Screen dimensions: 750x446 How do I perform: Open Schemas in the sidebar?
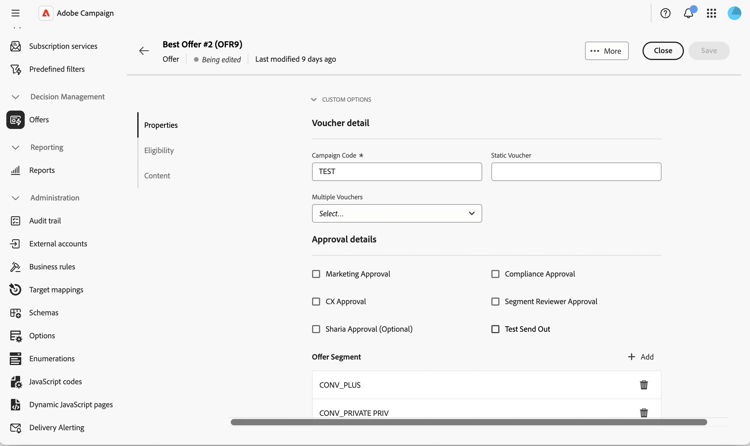[44, 312]
